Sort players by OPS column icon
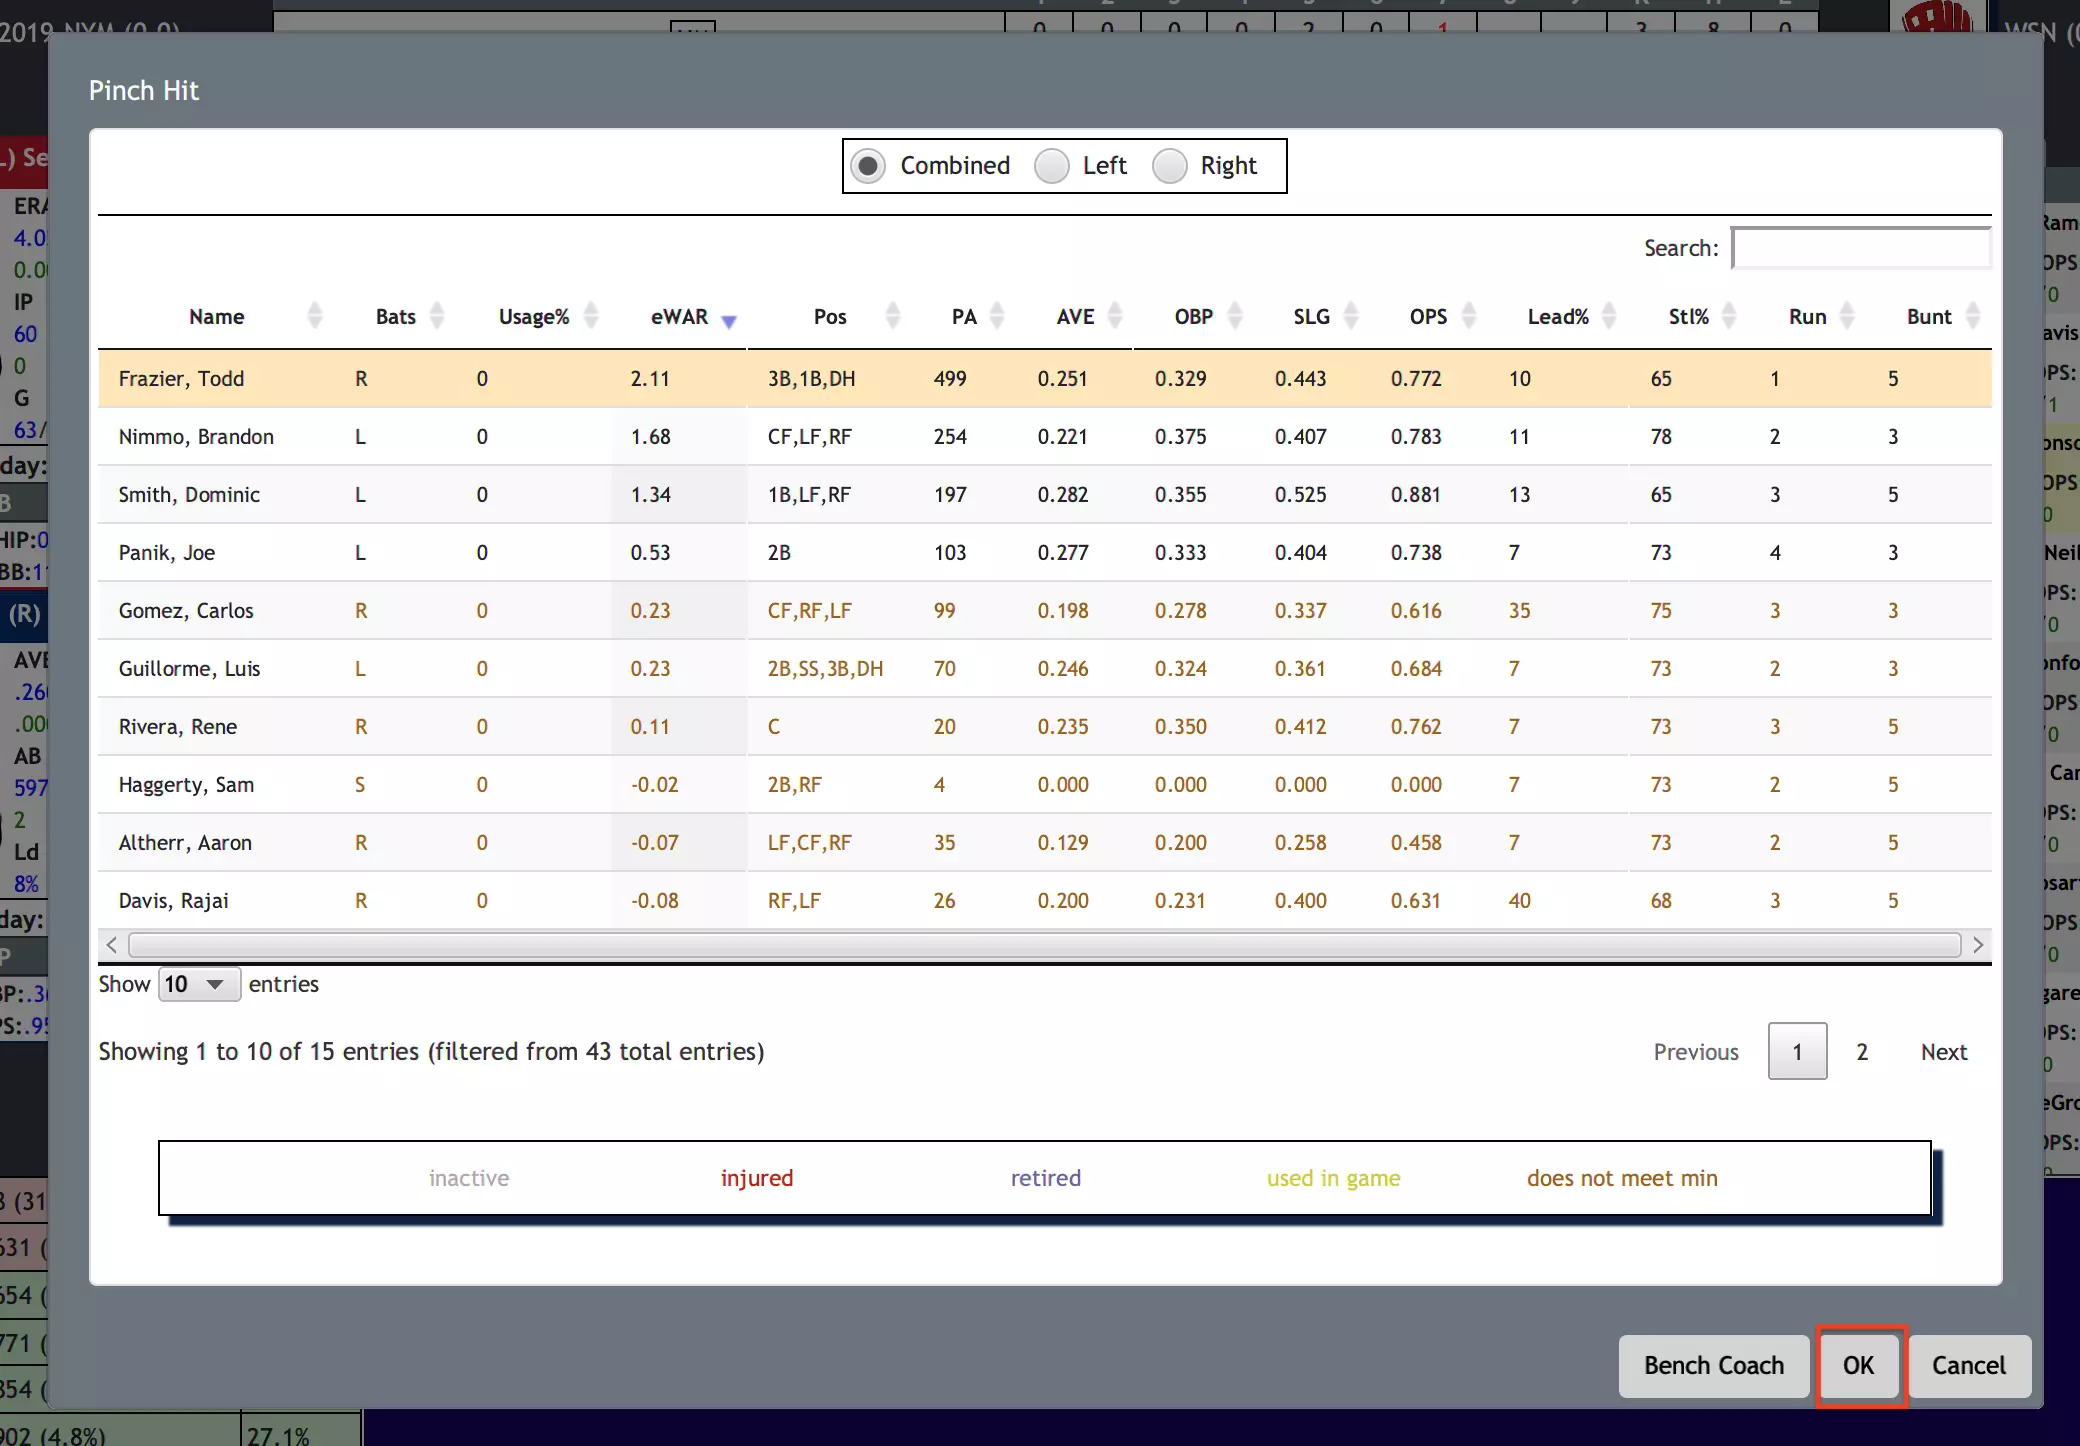The image size is (2080, 1446). [x=1469, y=316]
